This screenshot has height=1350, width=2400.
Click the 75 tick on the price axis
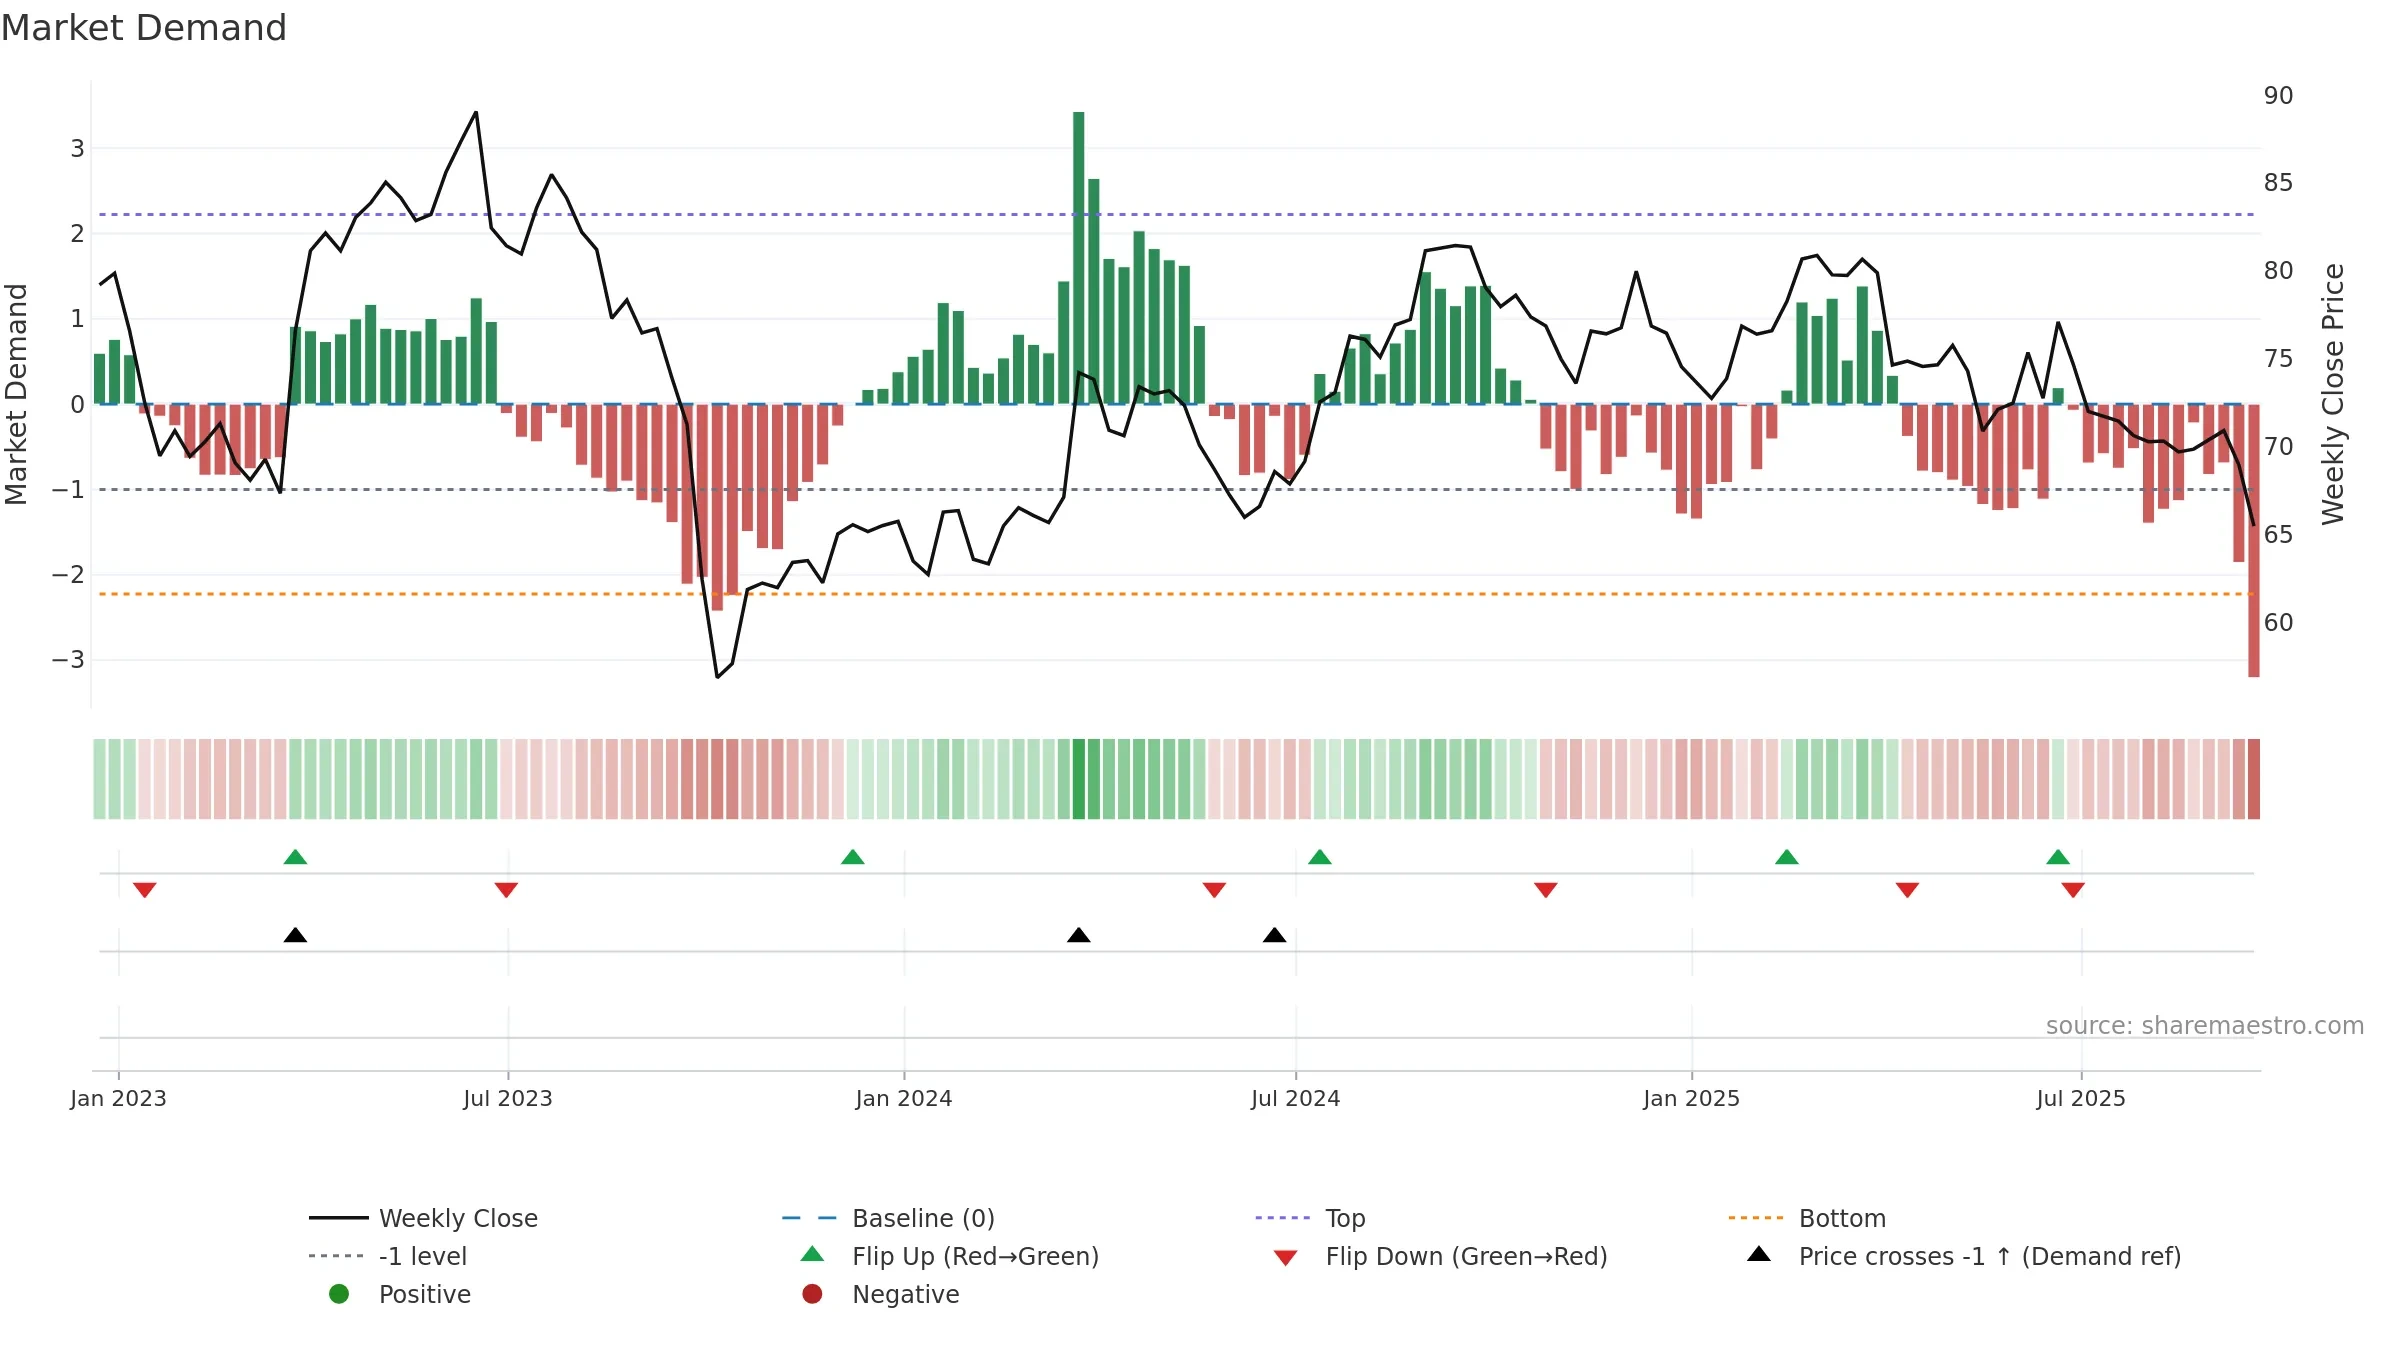point(2279,358)
